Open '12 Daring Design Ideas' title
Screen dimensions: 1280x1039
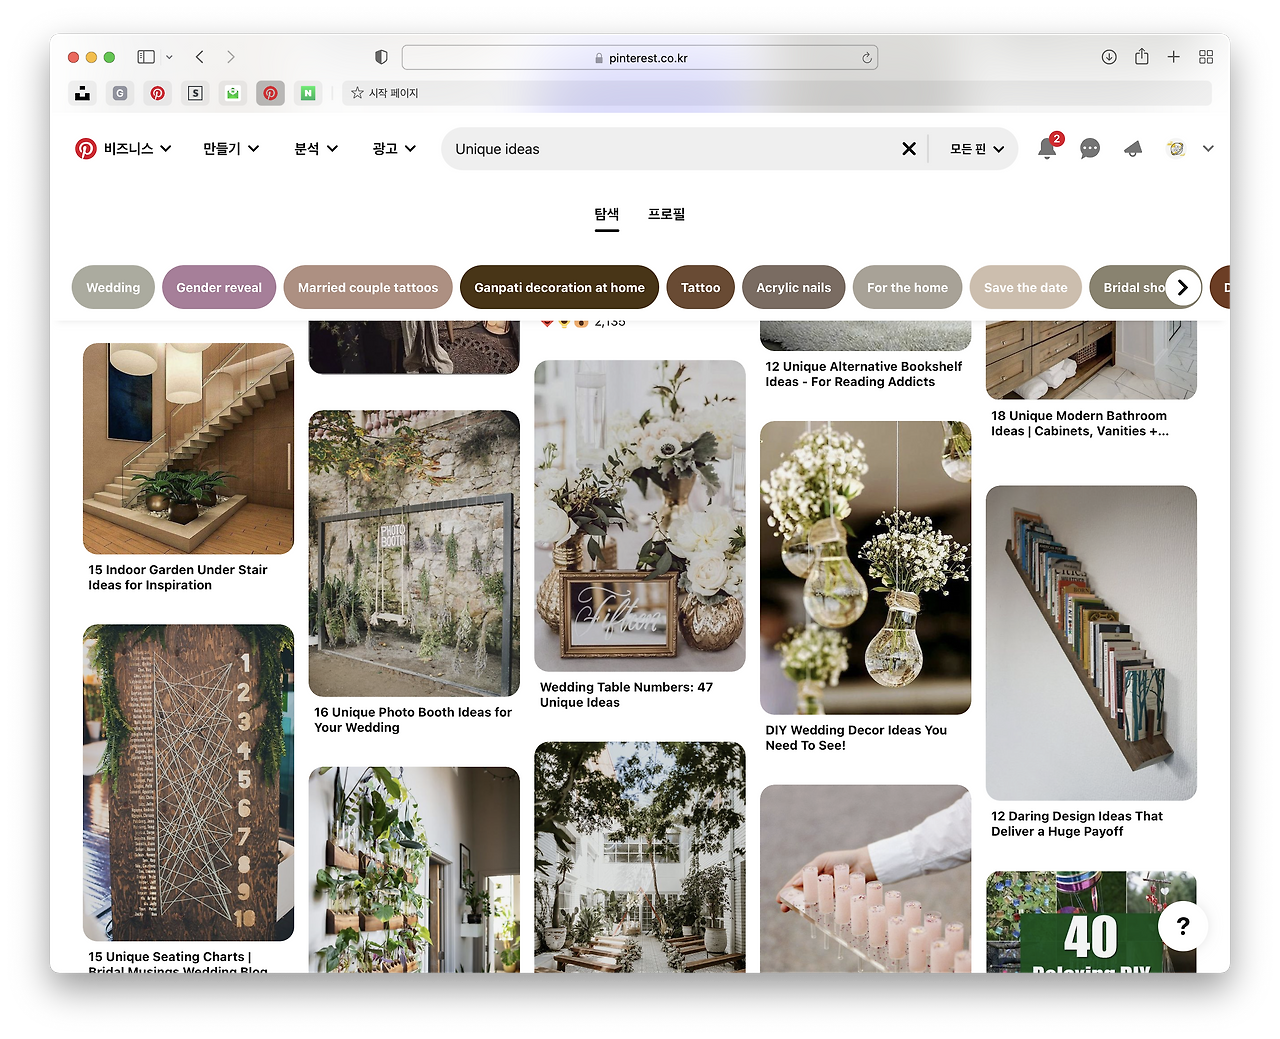1077,824
